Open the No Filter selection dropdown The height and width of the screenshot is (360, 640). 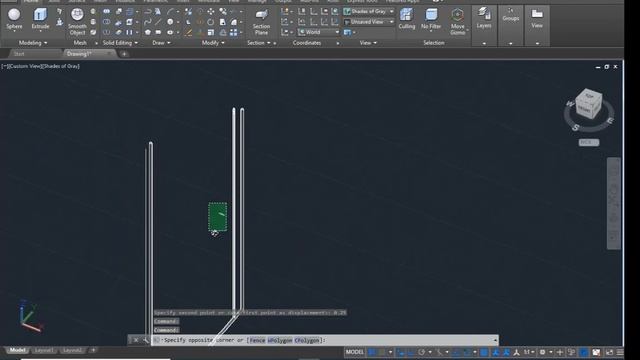(431, 19)
